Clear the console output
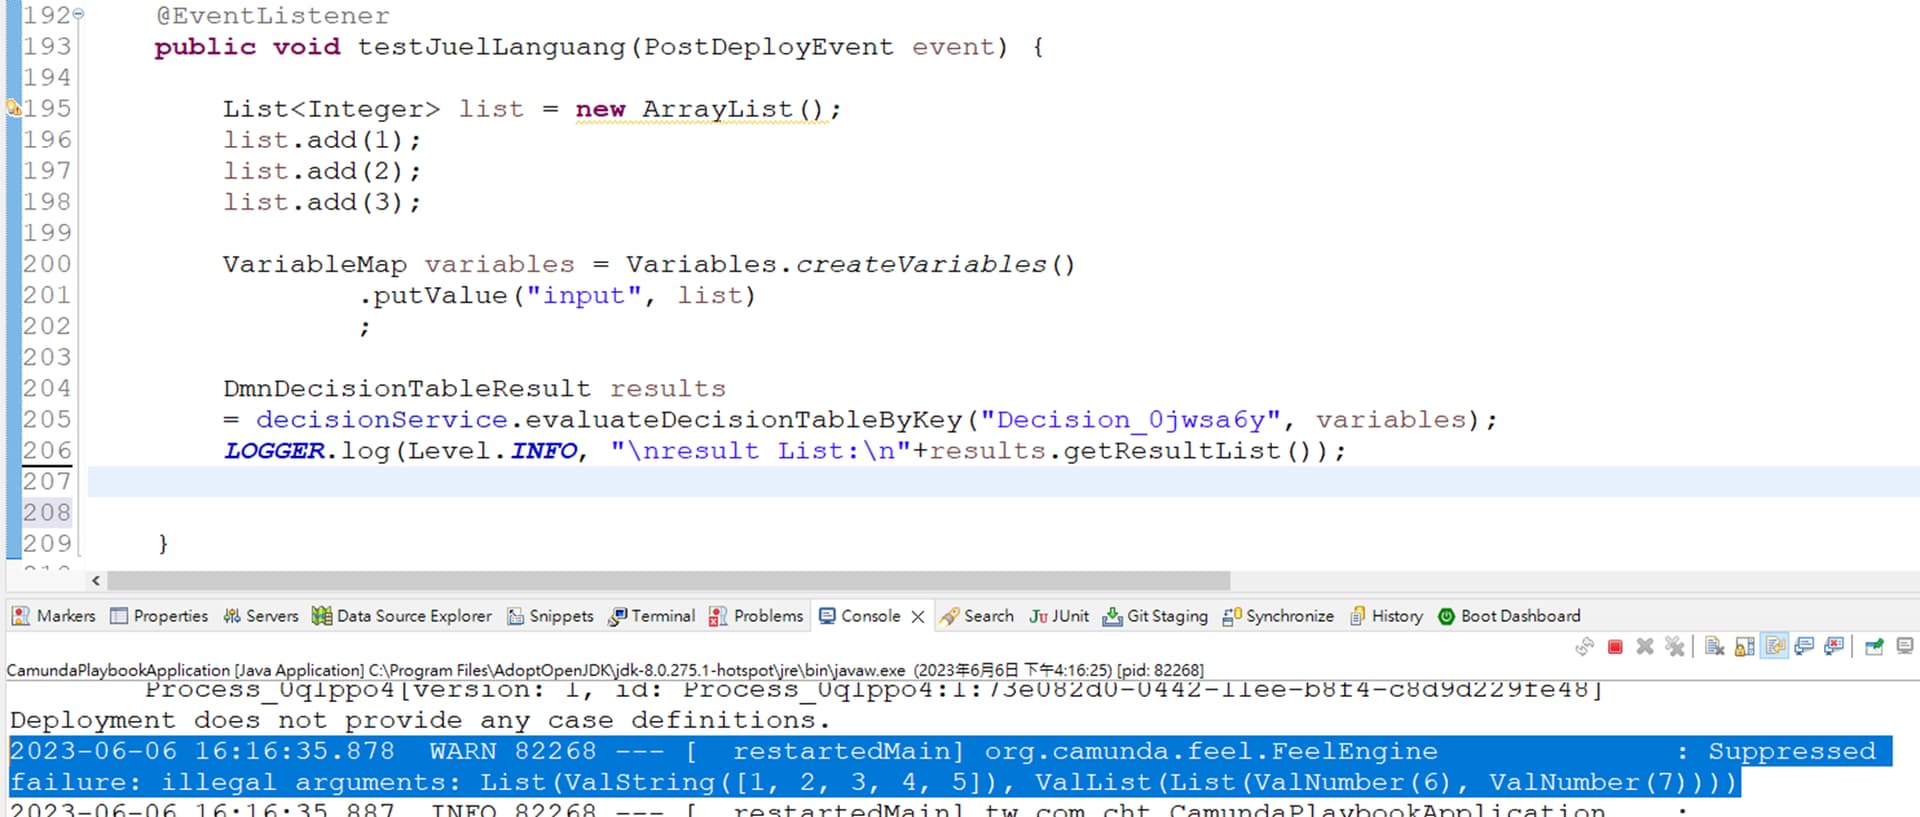This screenshot has height=817, width=1920. coord(1714,647)
